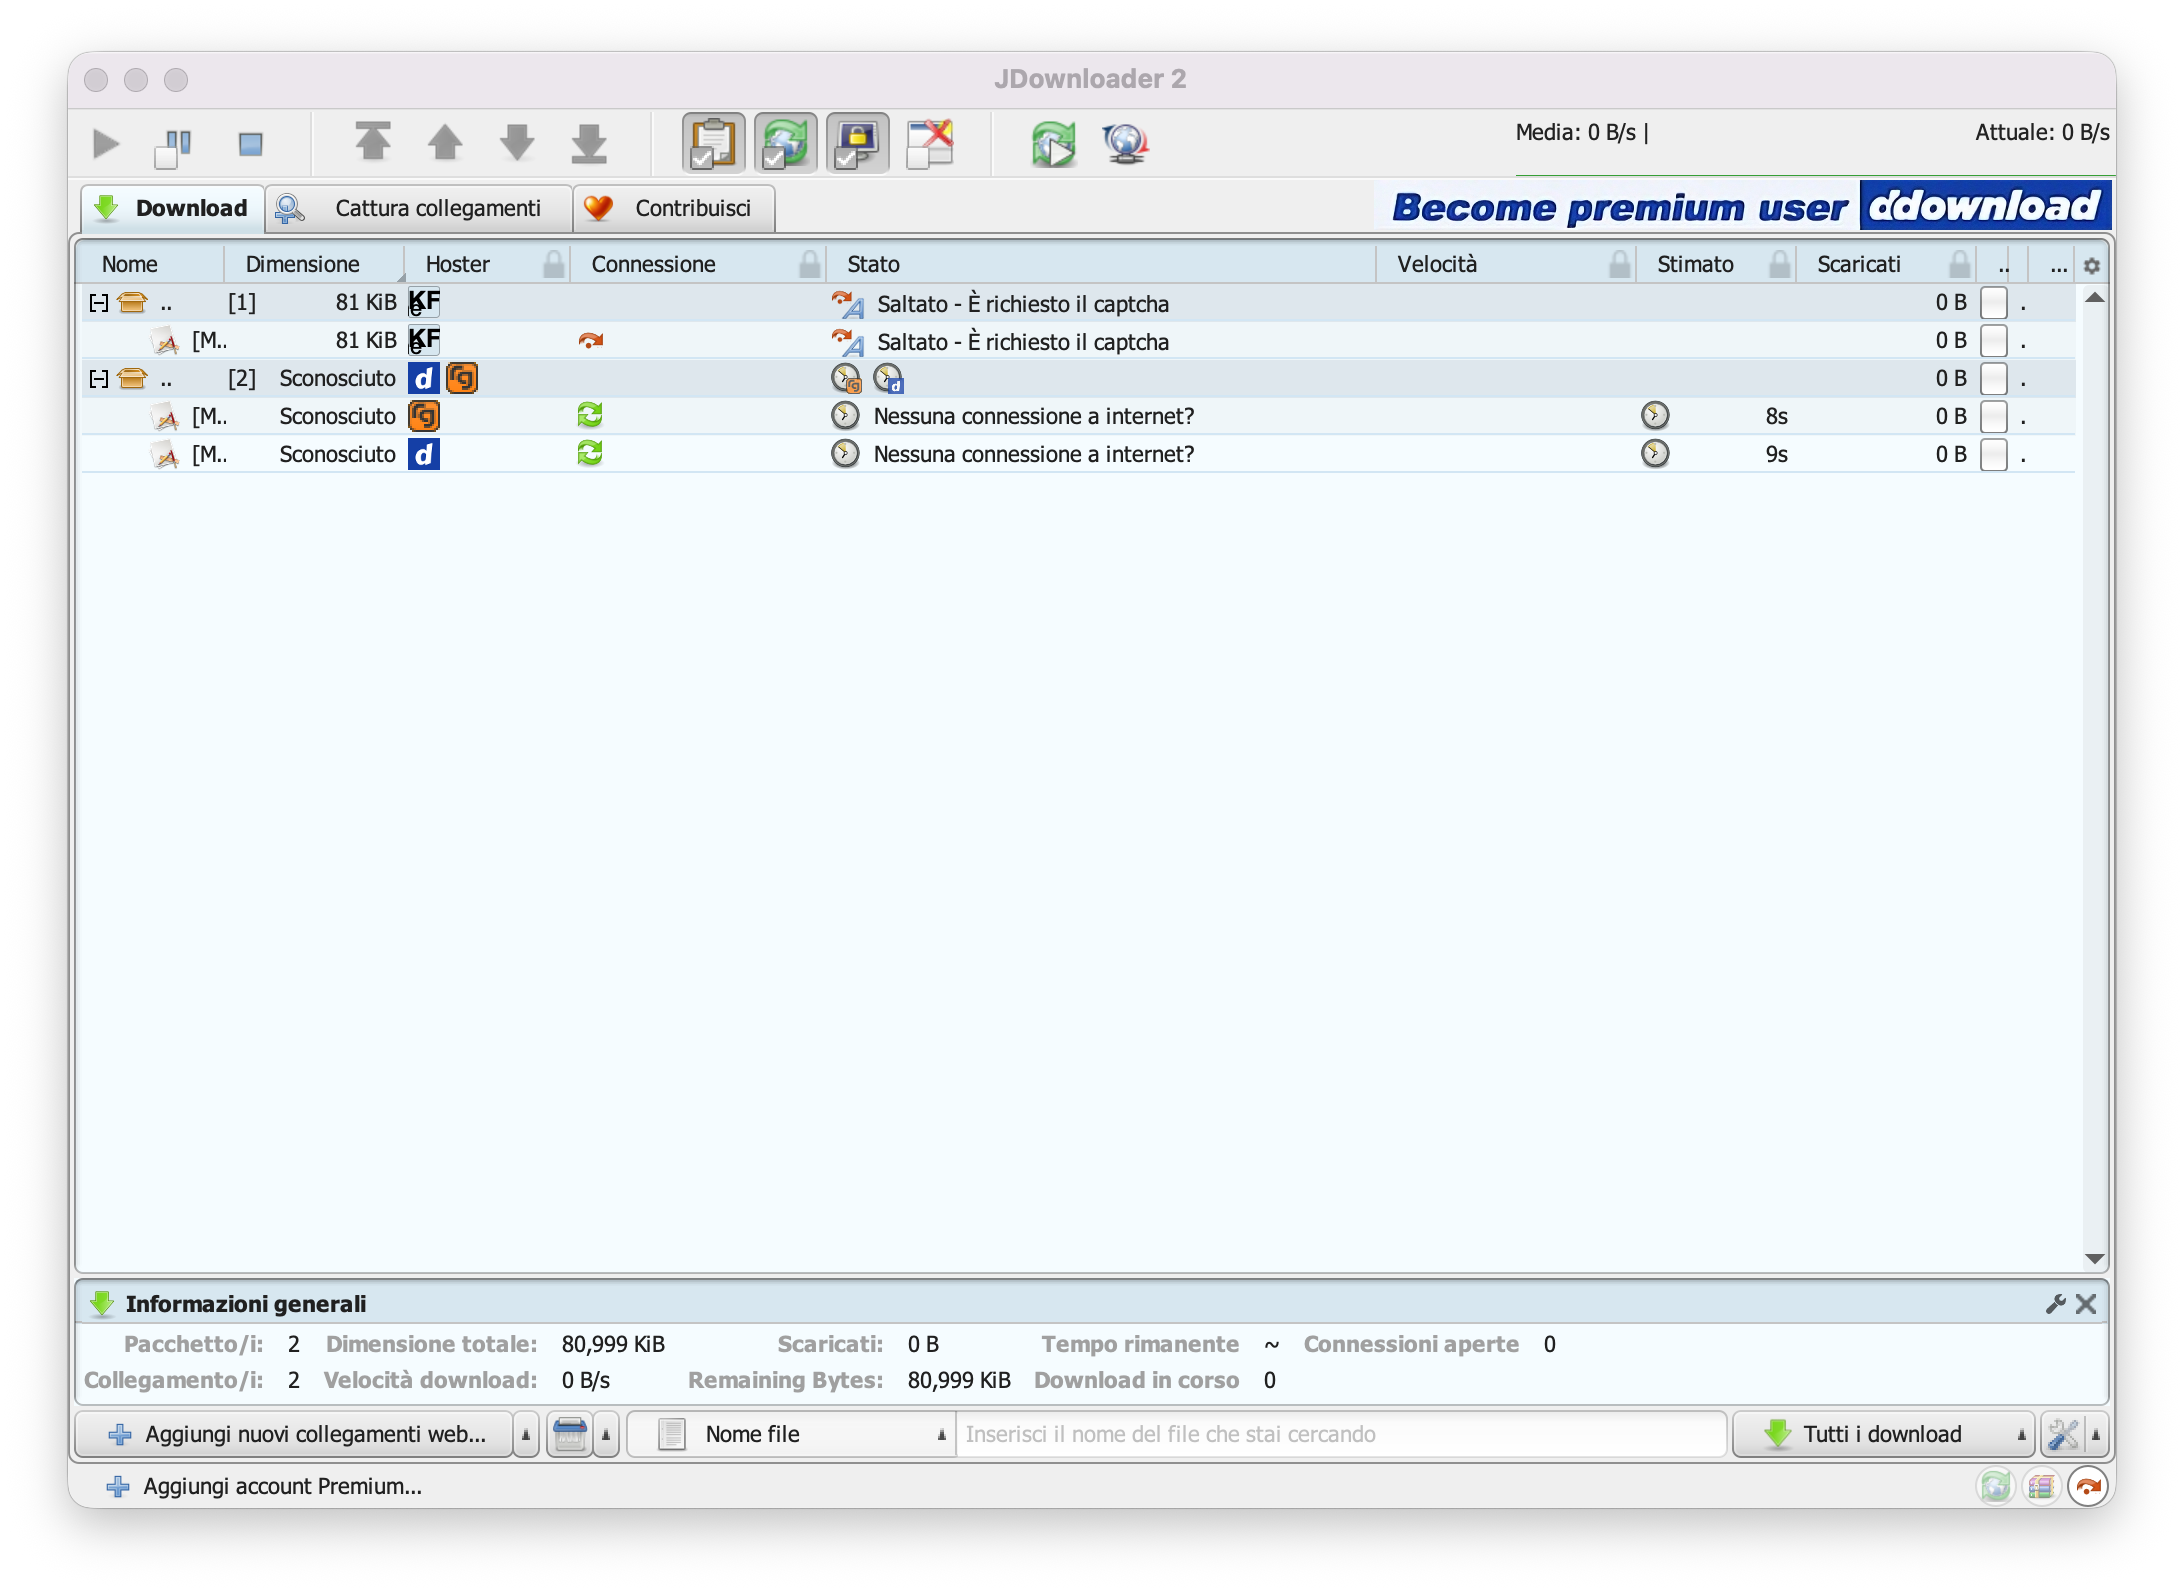Click move to bottom arrow icon

(589, 144)
